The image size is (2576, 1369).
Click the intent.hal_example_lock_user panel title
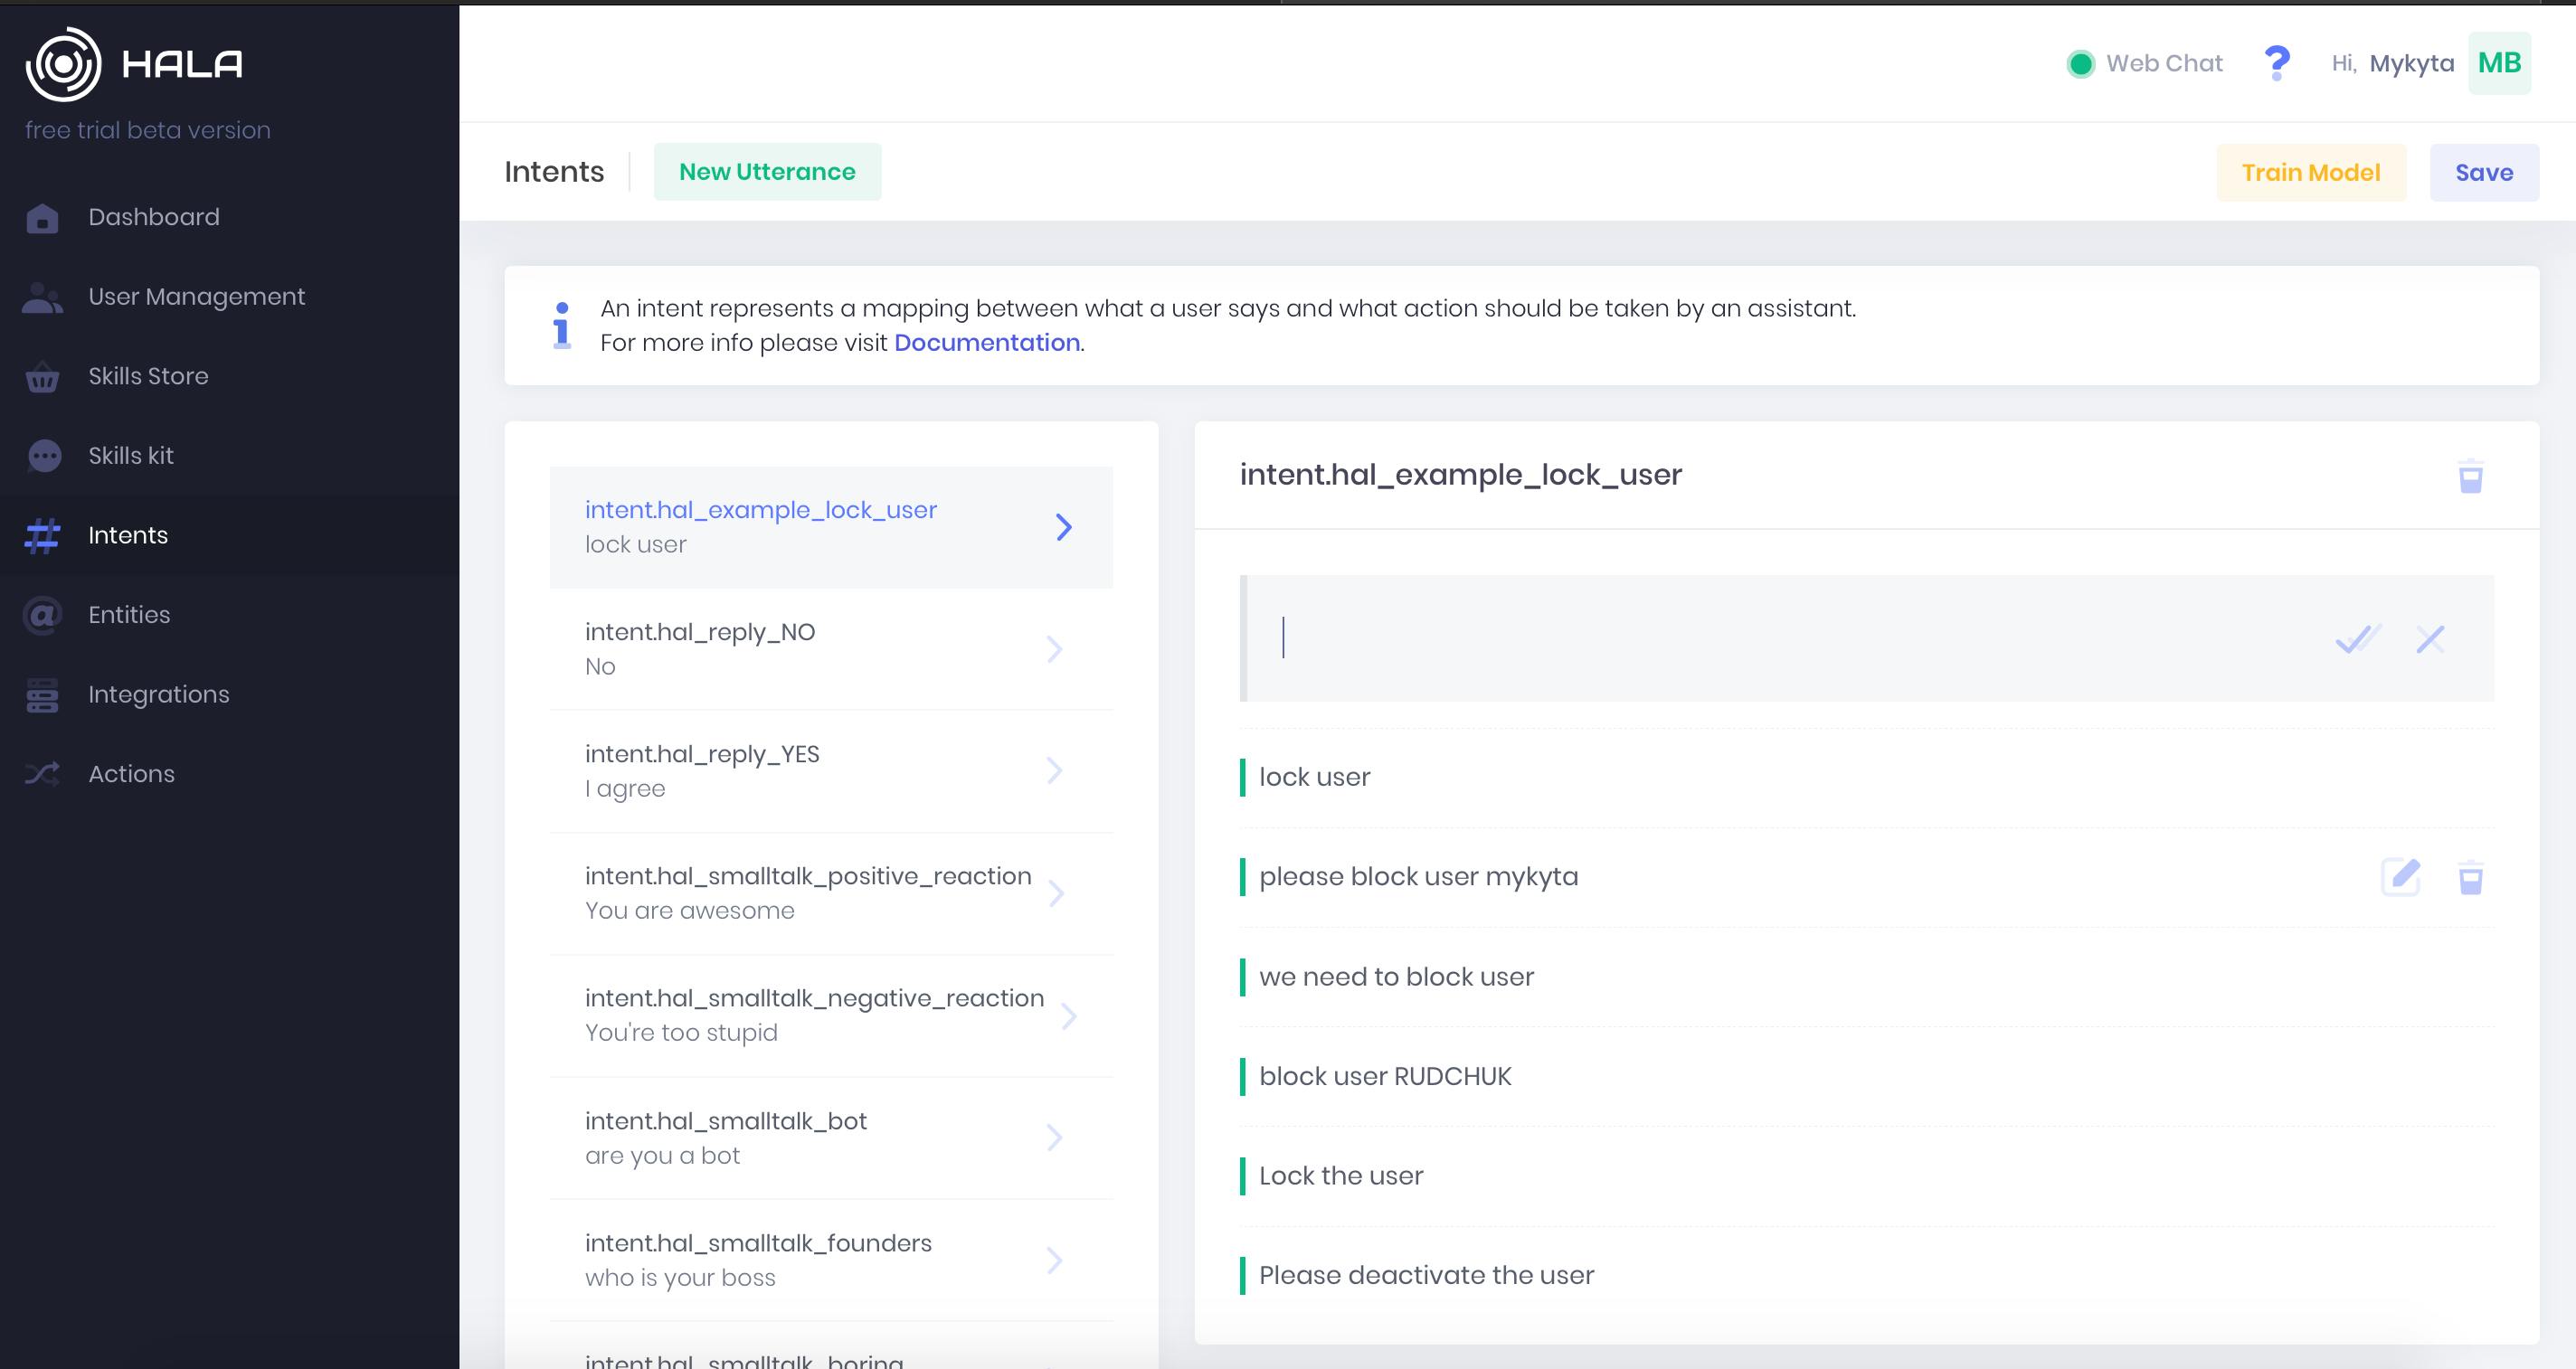tap(1461, 475)
